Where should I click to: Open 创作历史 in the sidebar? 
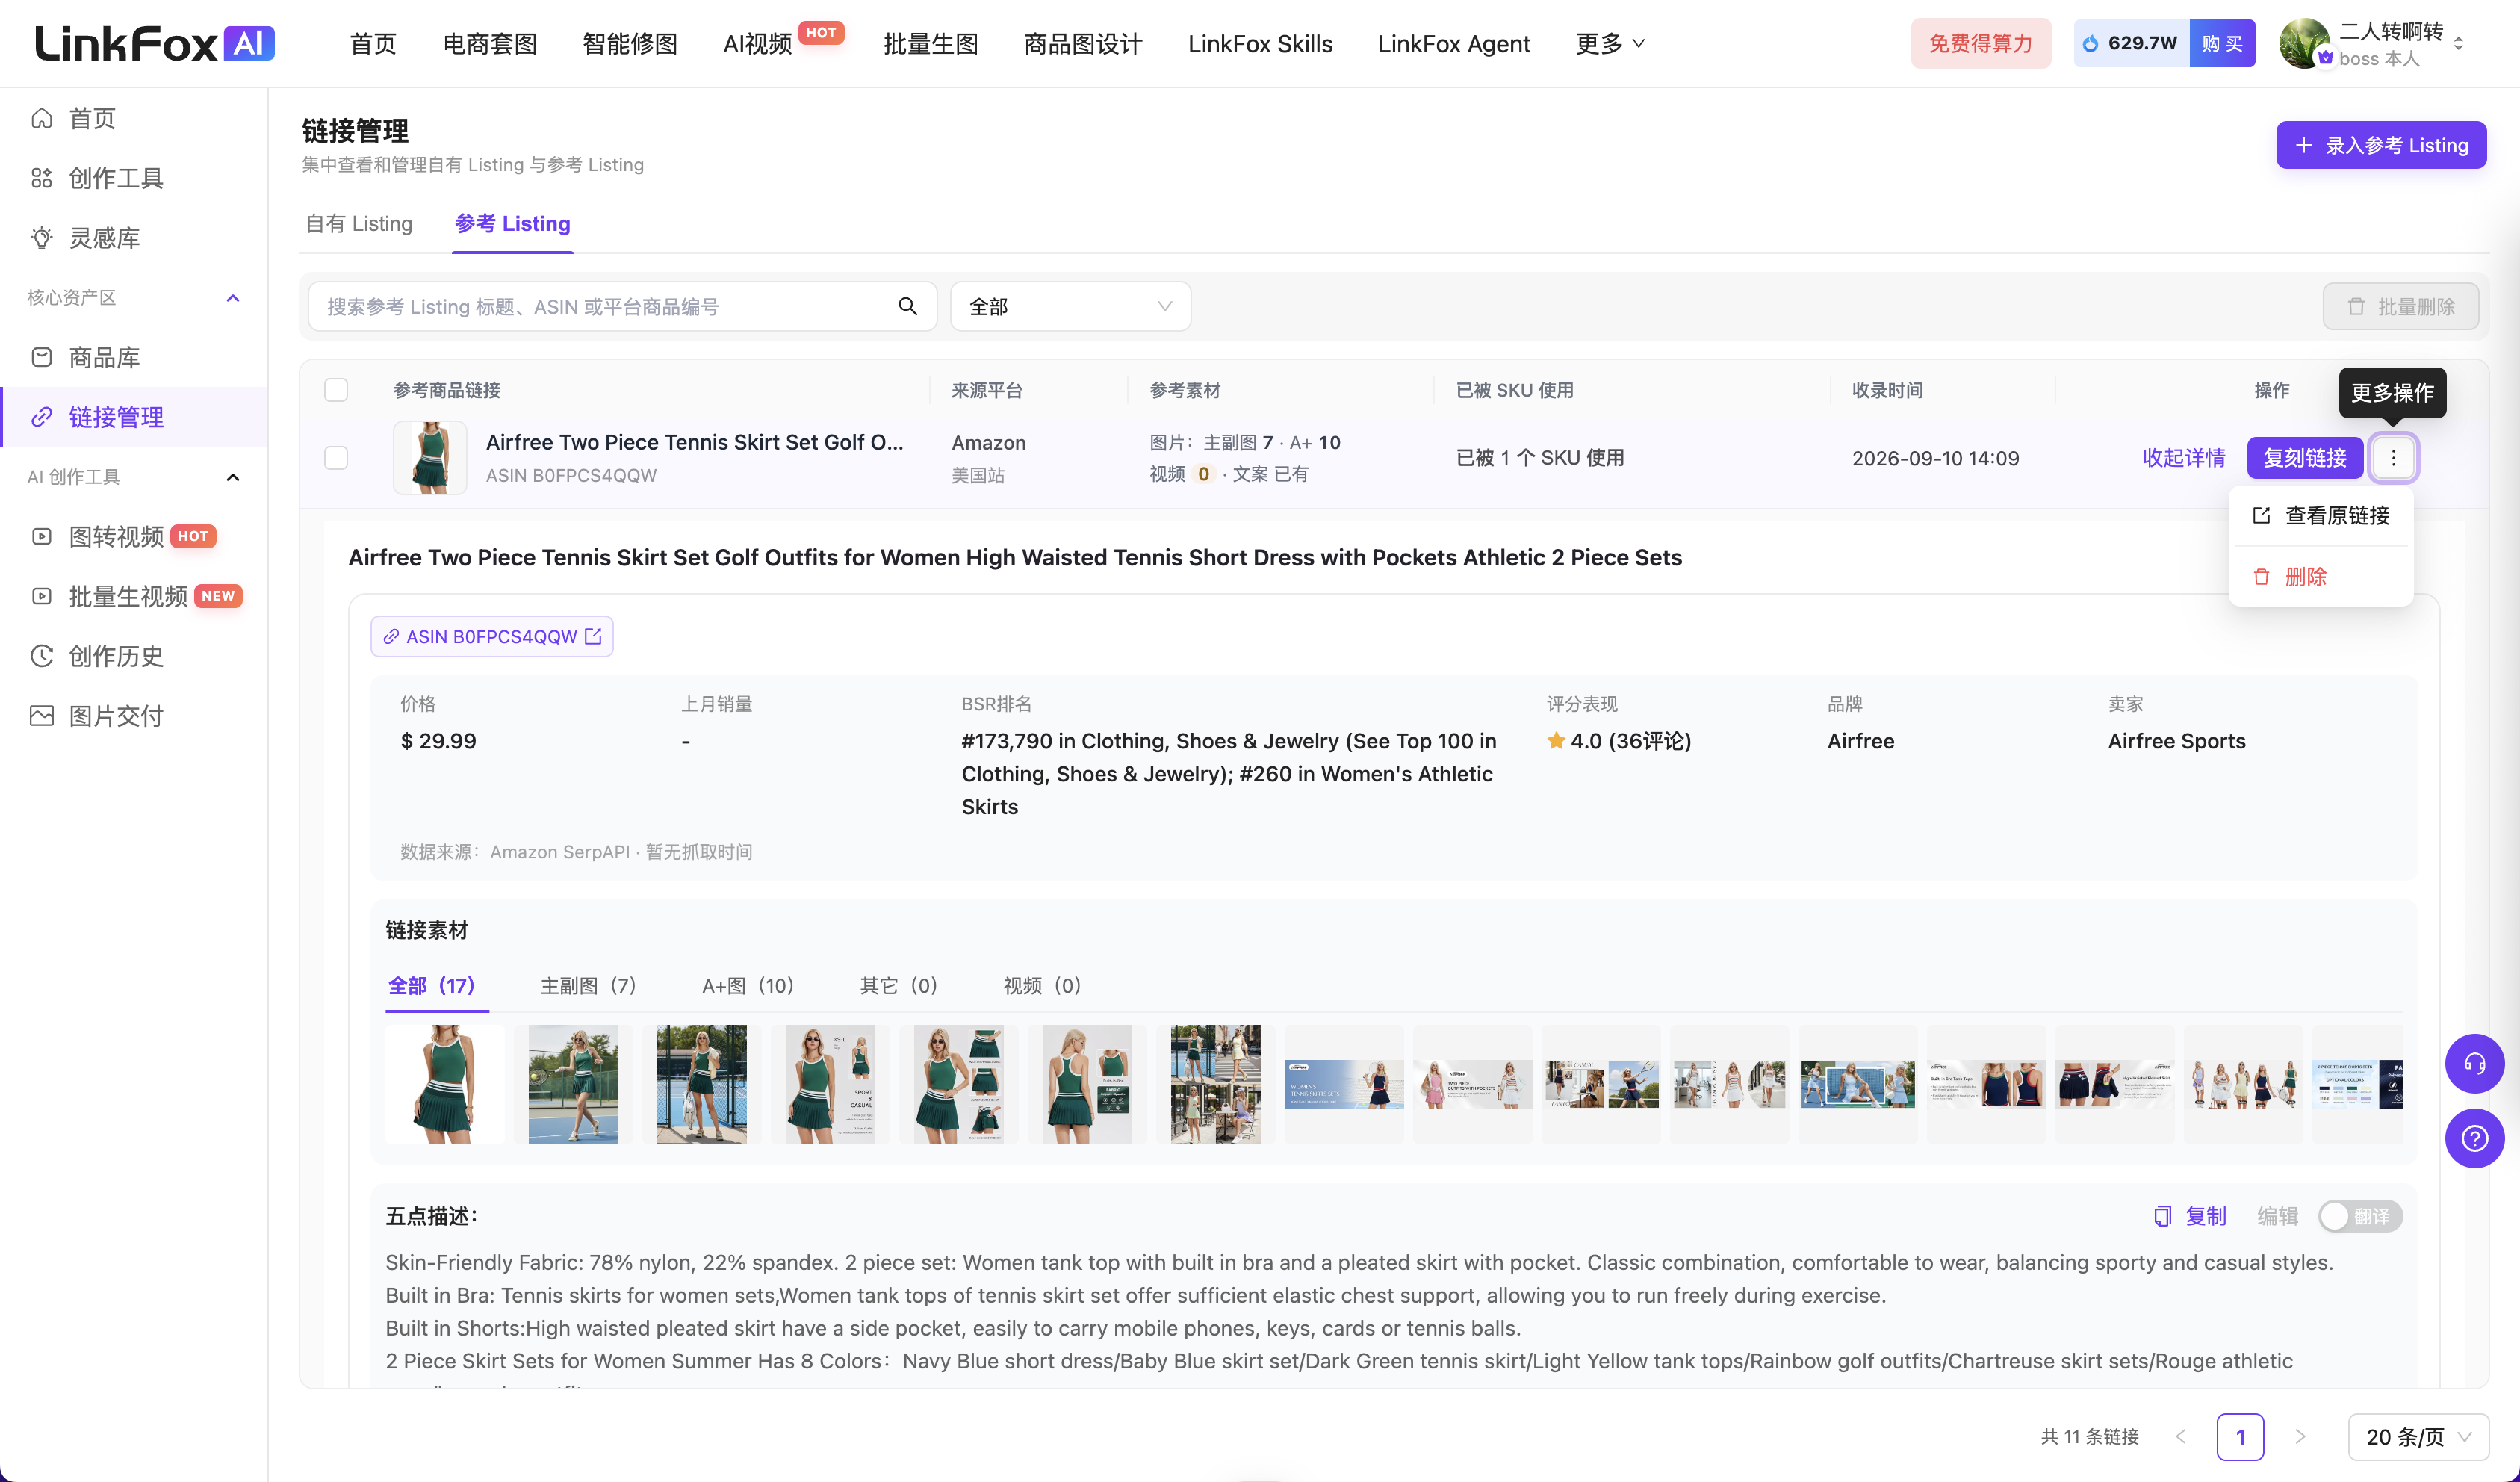115,656
